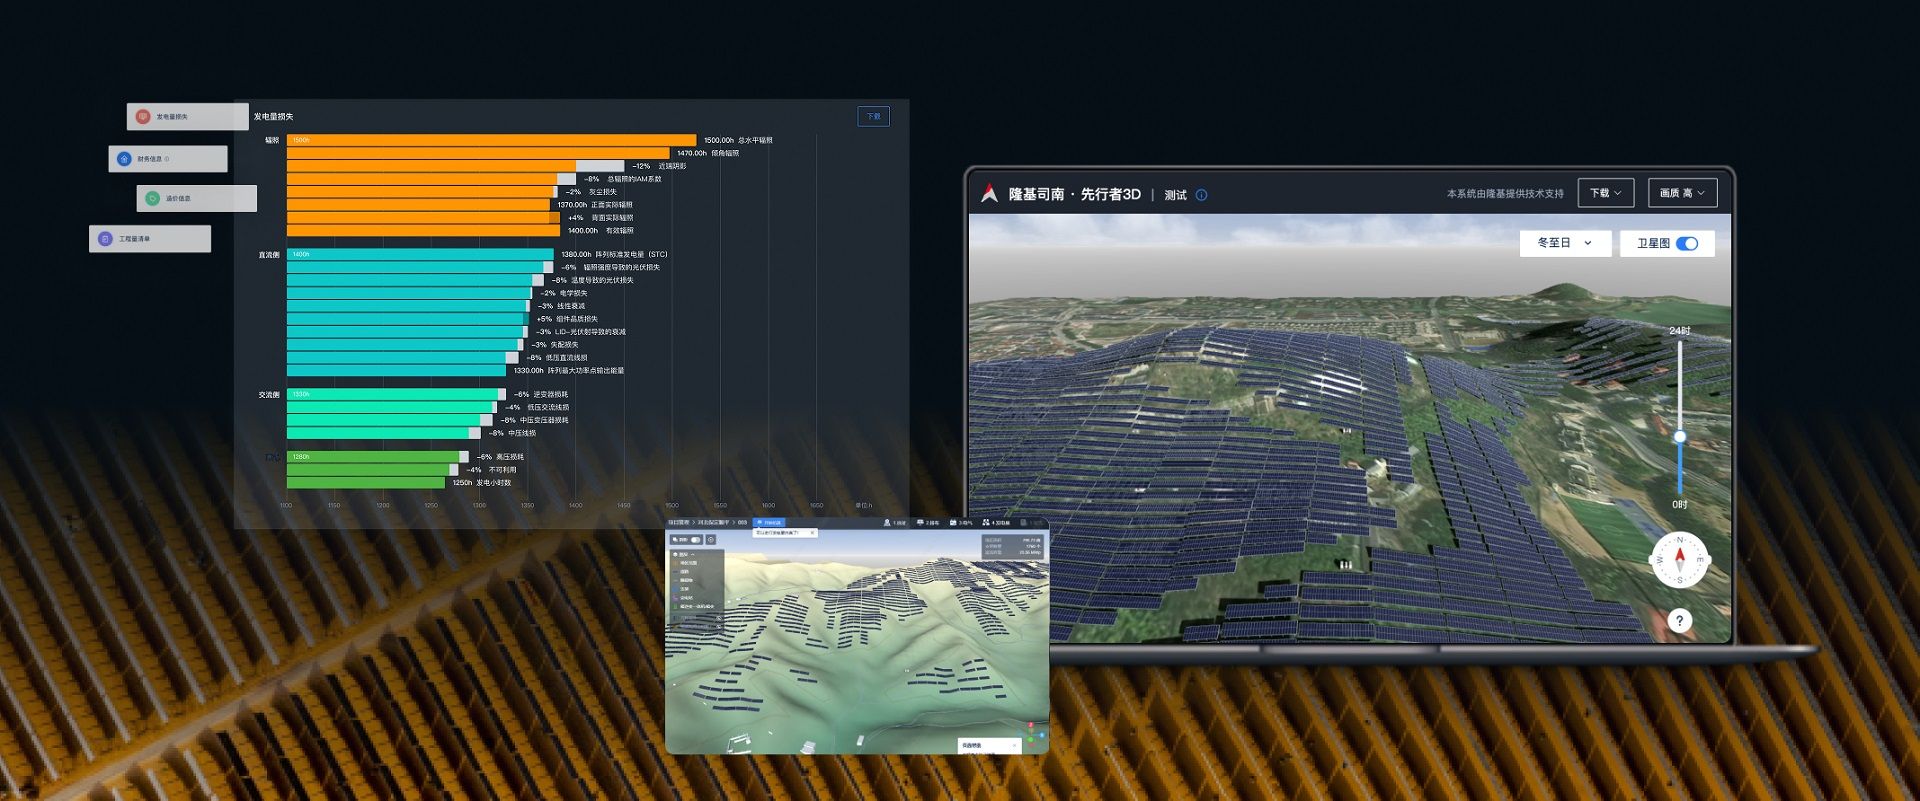
Task: Click the red icon on the 发电量损失 card
Action: [143, 117]
